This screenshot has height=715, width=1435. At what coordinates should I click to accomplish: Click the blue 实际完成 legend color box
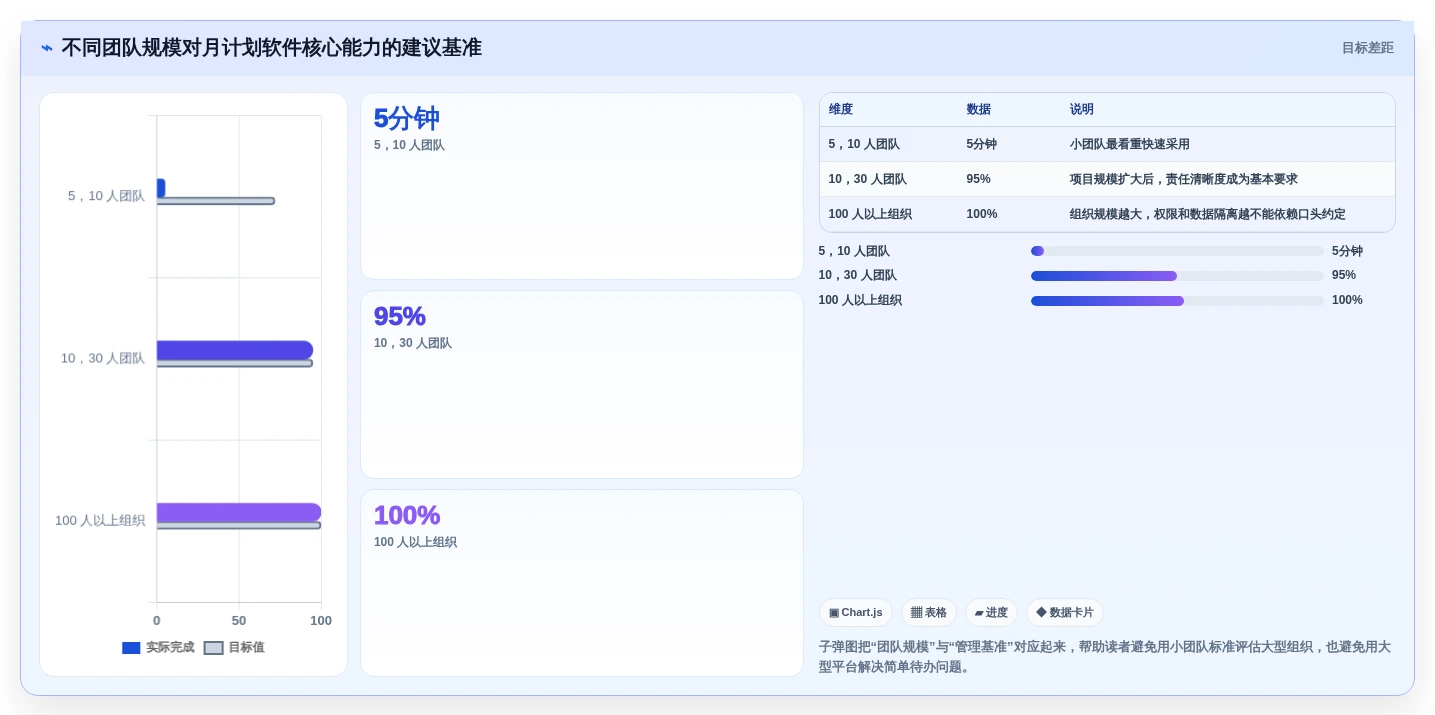point(131,647)
